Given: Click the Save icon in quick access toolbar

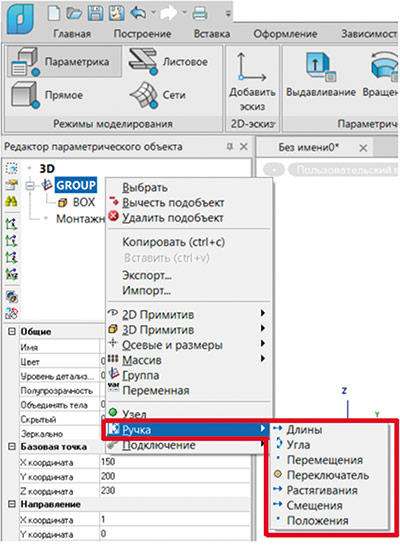Looking at the screenshot, I should (95, 14).
